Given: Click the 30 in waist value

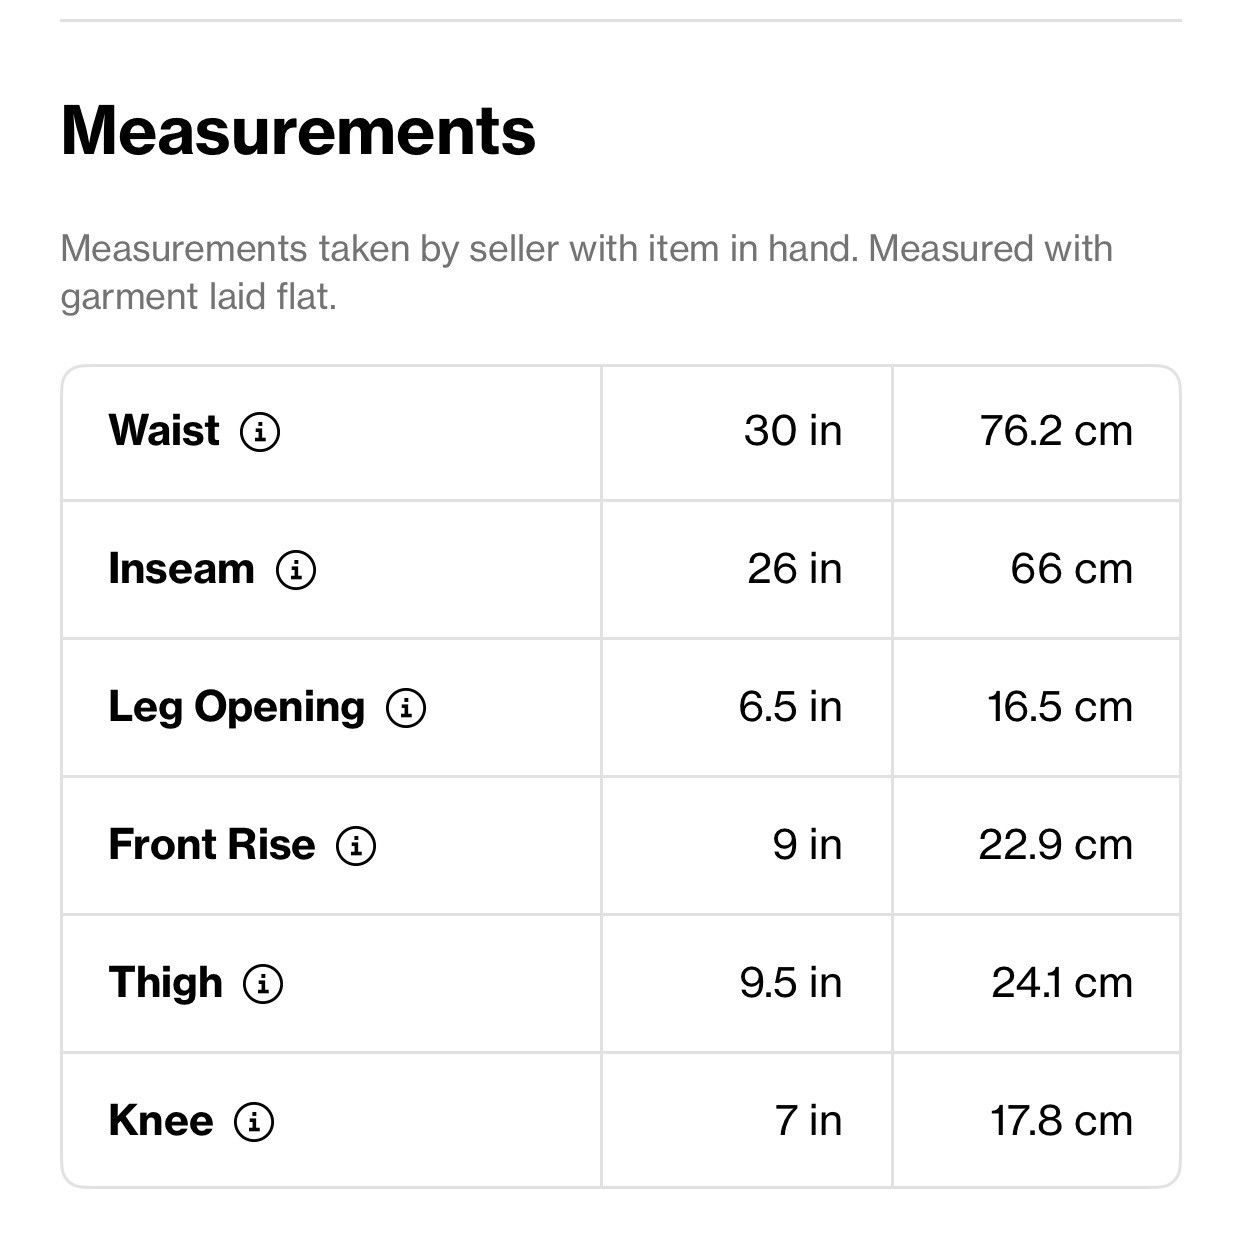Looking at the screenshot, I should [x=793, y=431].
